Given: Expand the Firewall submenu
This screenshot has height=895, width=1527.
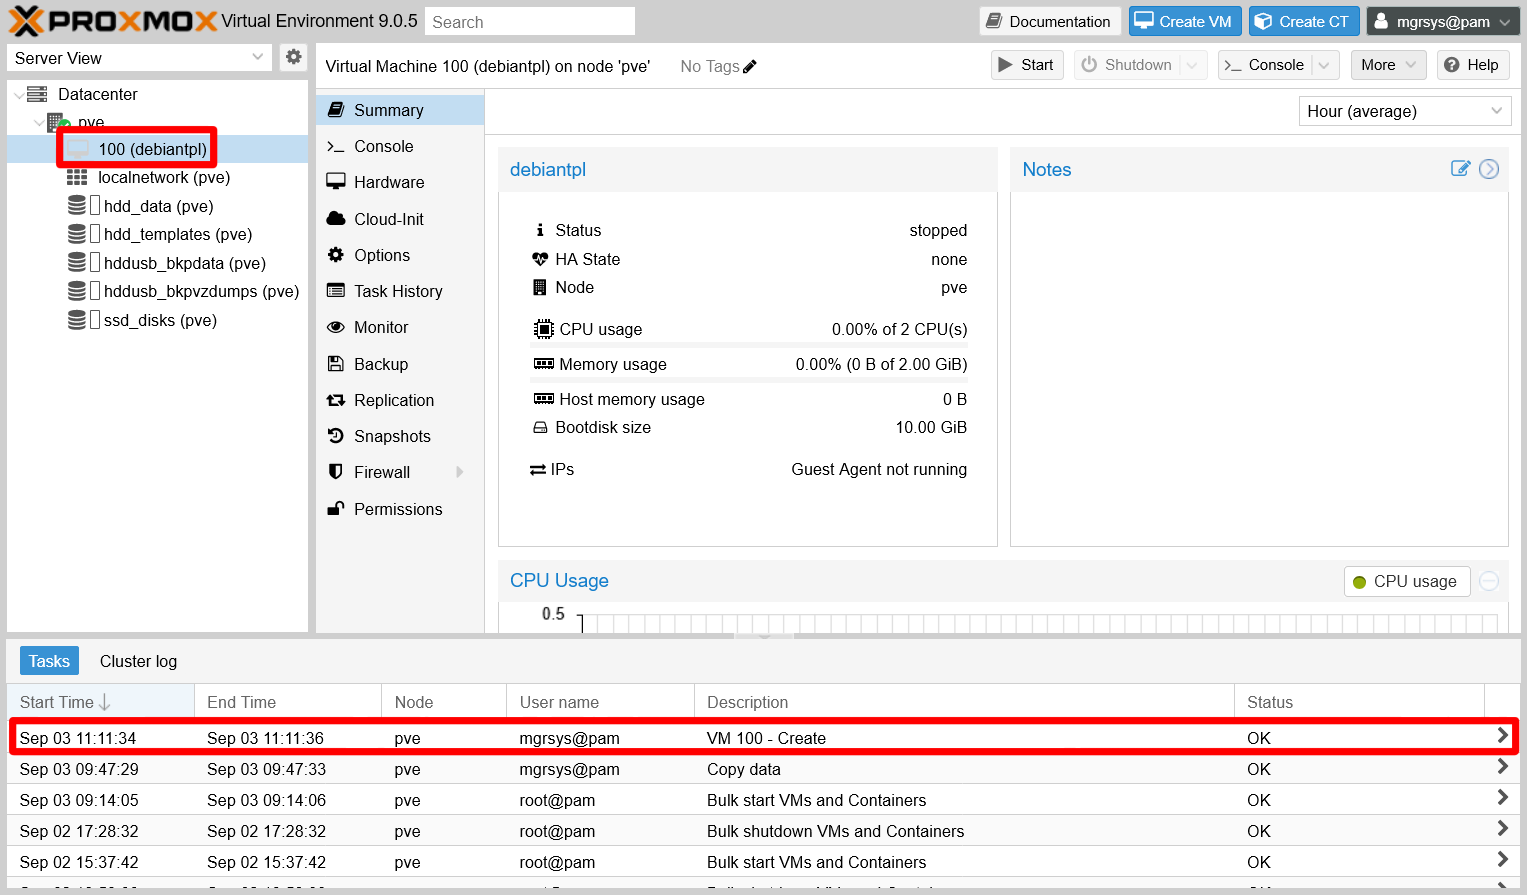Looking at the screenshot, I should click(459, 471).
